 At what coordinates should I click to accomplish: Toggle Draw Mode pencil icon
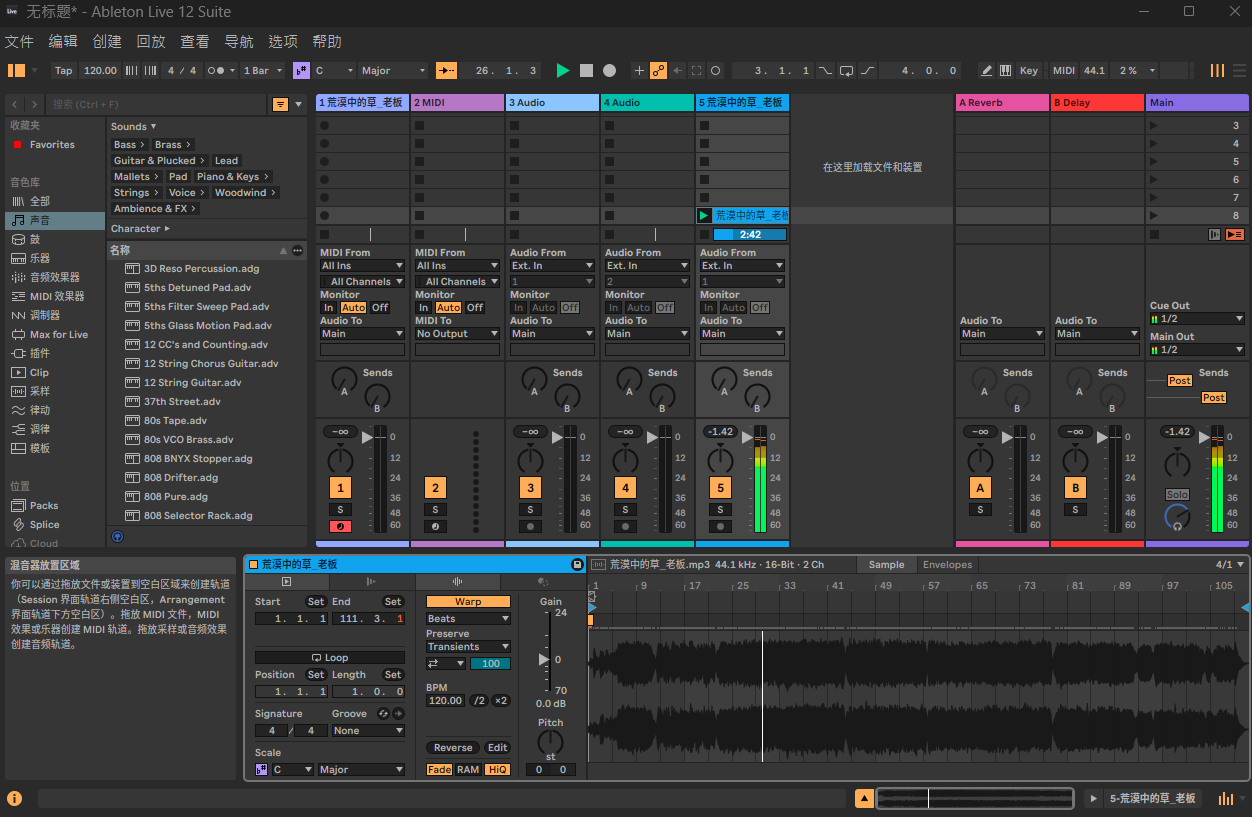coord(987,71)
